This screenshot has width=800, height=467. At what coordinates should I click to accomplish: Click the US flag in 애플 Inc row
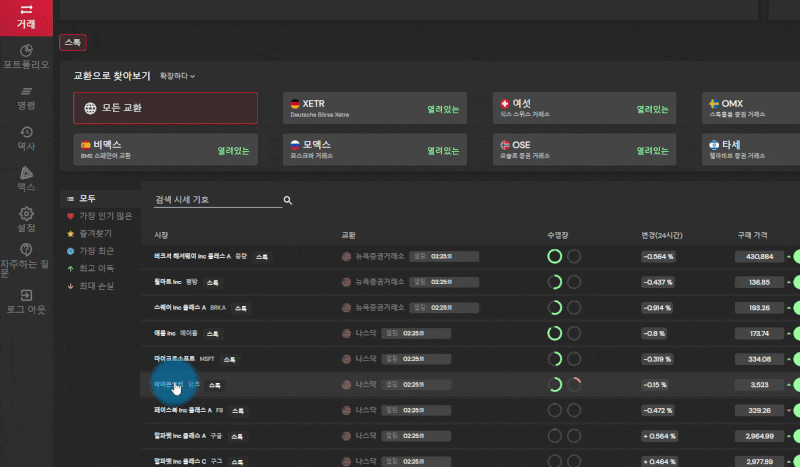[346, 333]
